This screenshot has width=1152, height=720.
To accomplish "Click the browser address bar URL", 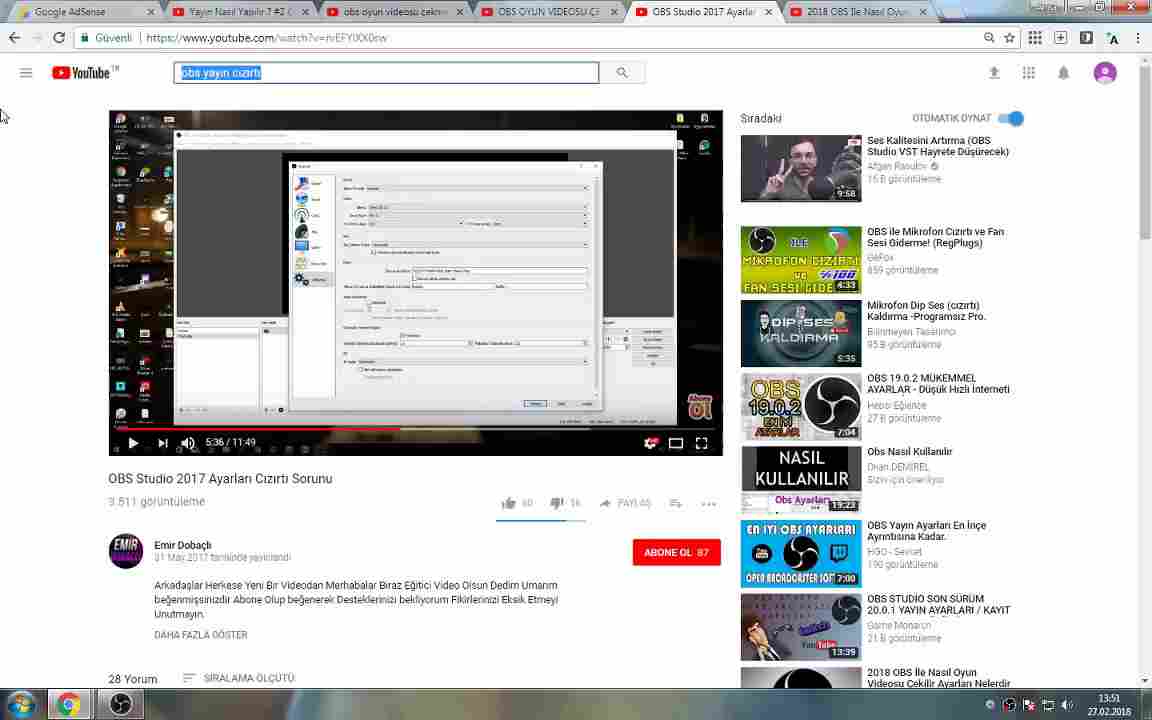I will tap(266, 37).
